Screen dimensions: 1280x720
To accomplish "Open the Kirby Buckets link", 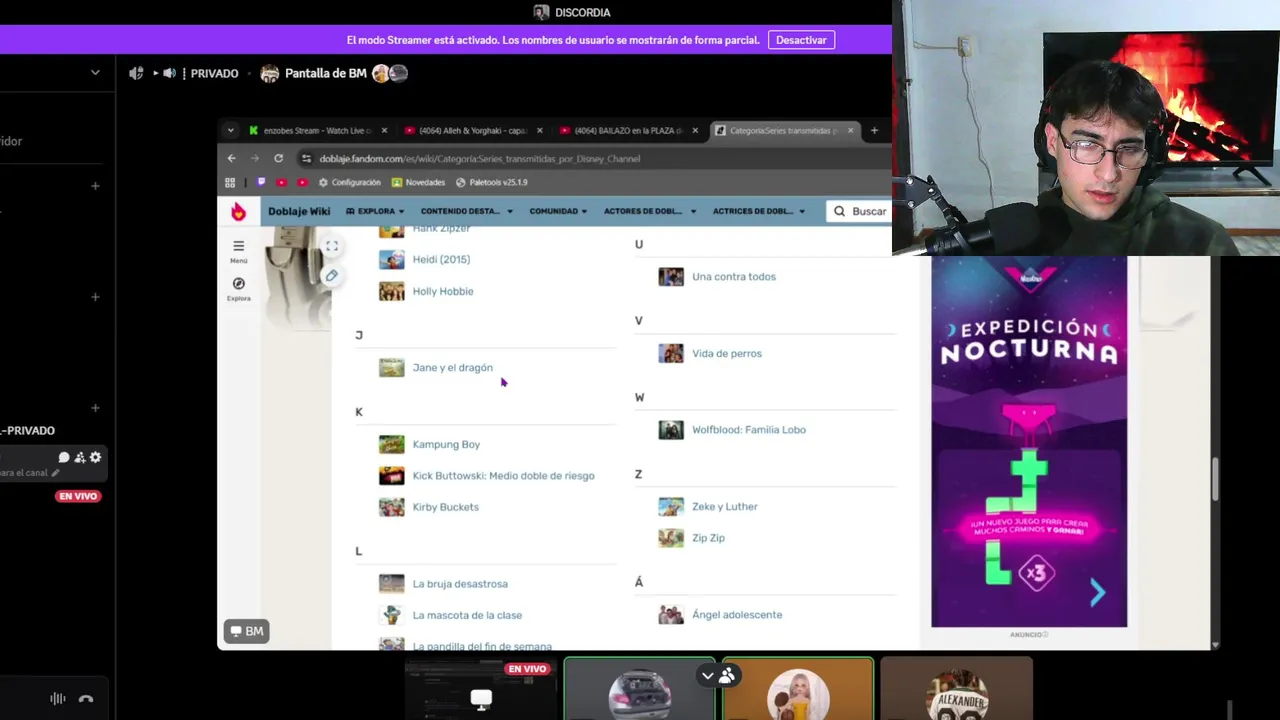I will tap(445, 507).
